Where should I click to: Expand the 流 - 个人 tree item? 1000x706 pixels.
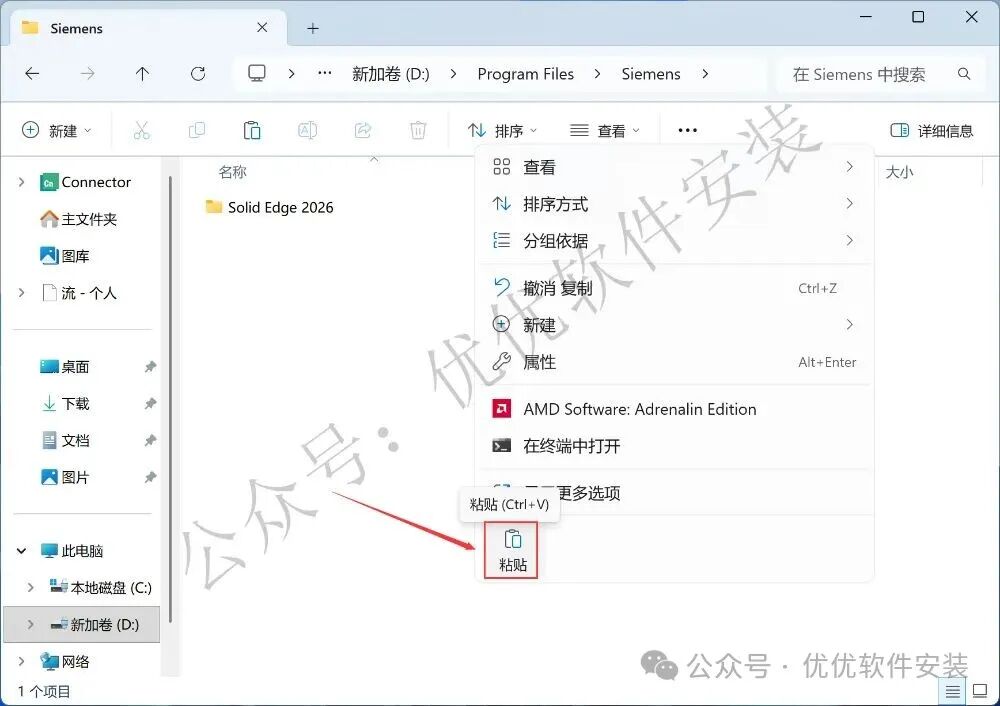pyautogui.click(x=21, y=293)
